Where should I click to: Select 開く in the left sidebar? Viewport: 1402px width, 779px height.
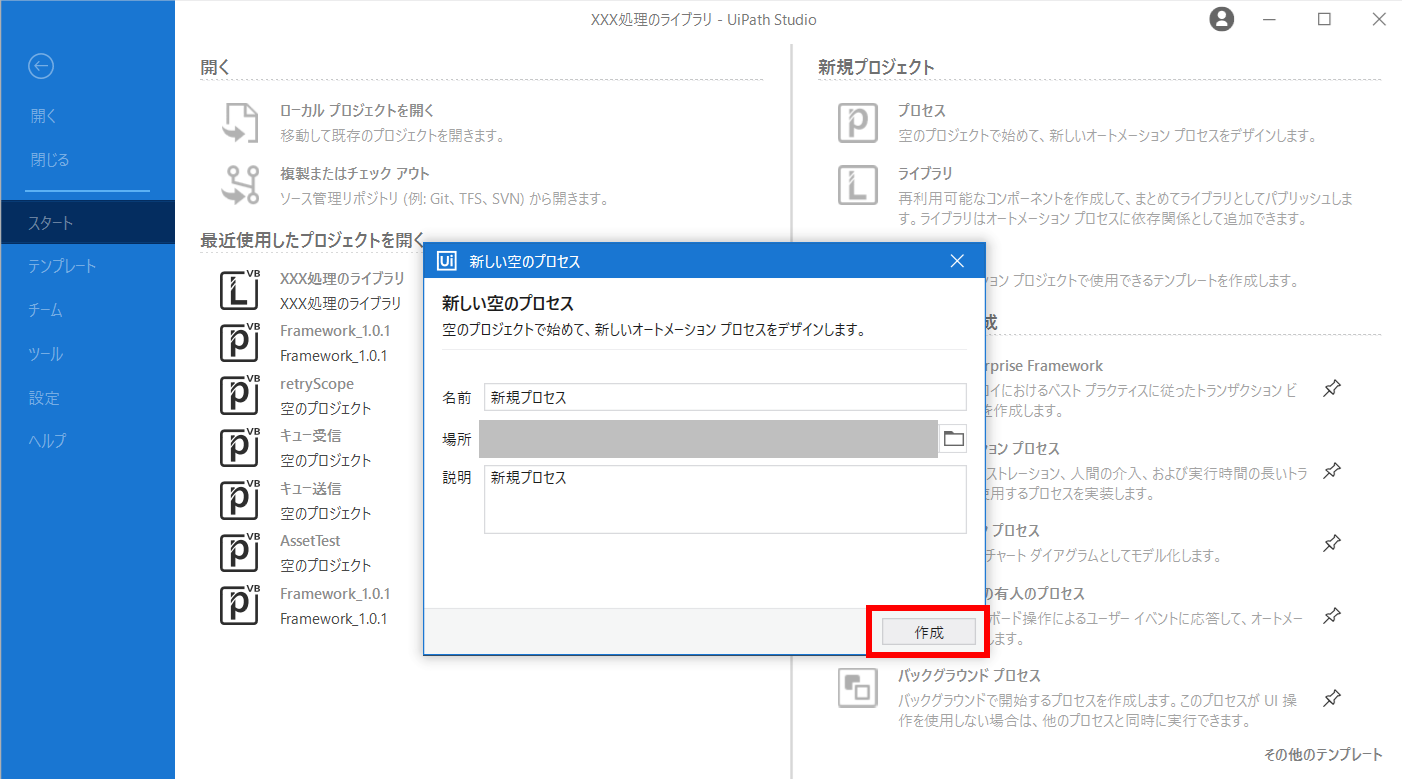[x=44, y=116]
